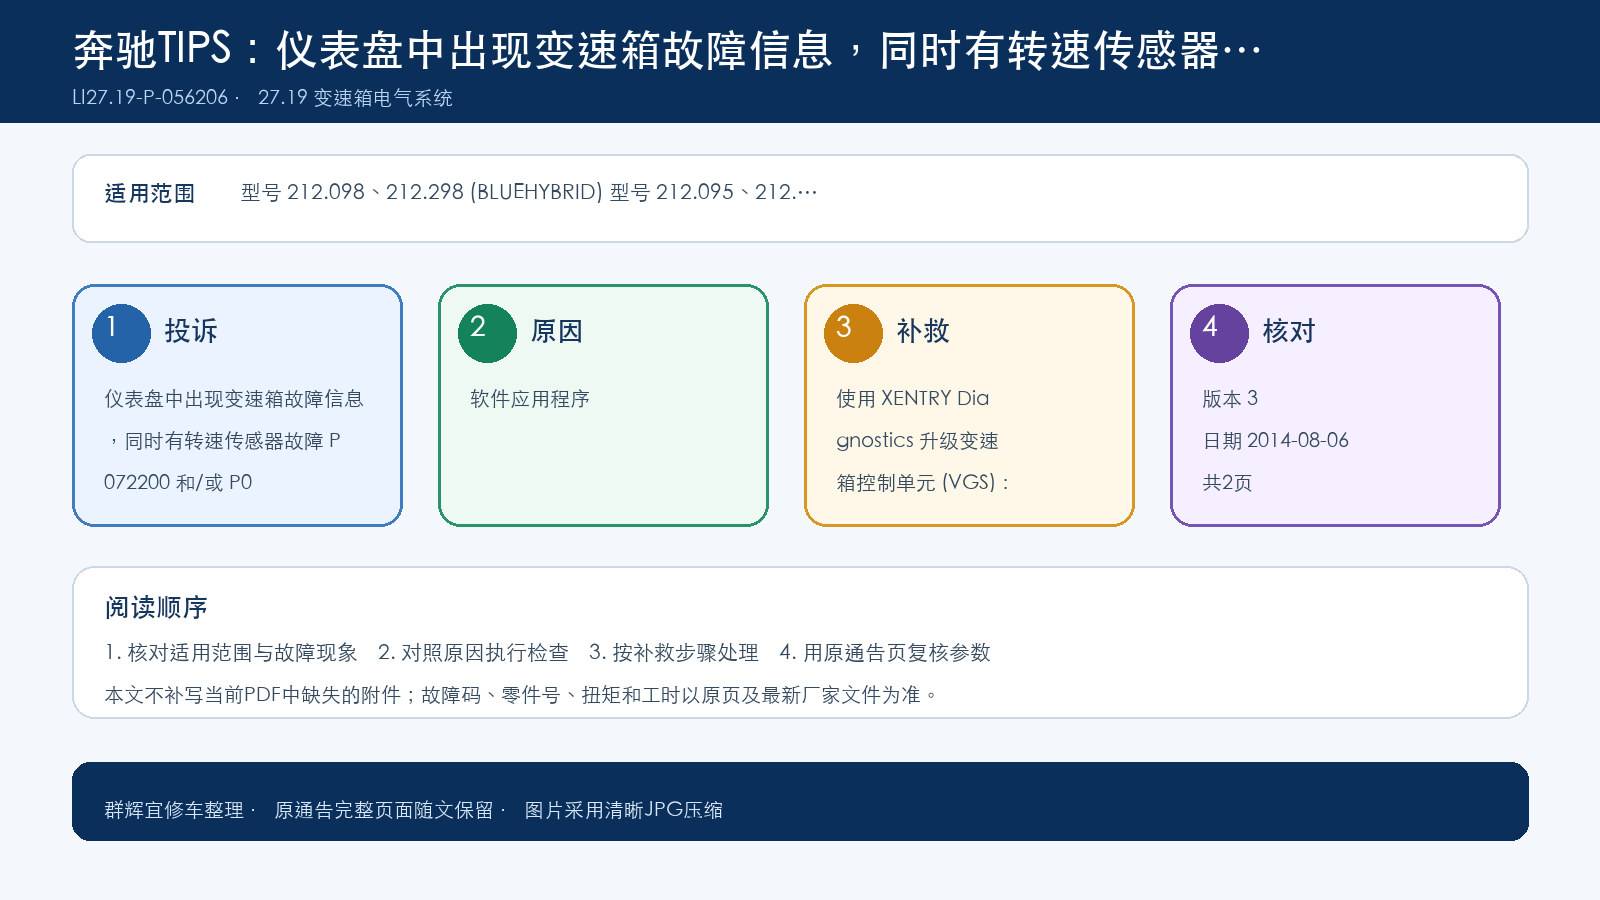Click the blue number 1 circle
1600x900 pixels.
(121, 333)
